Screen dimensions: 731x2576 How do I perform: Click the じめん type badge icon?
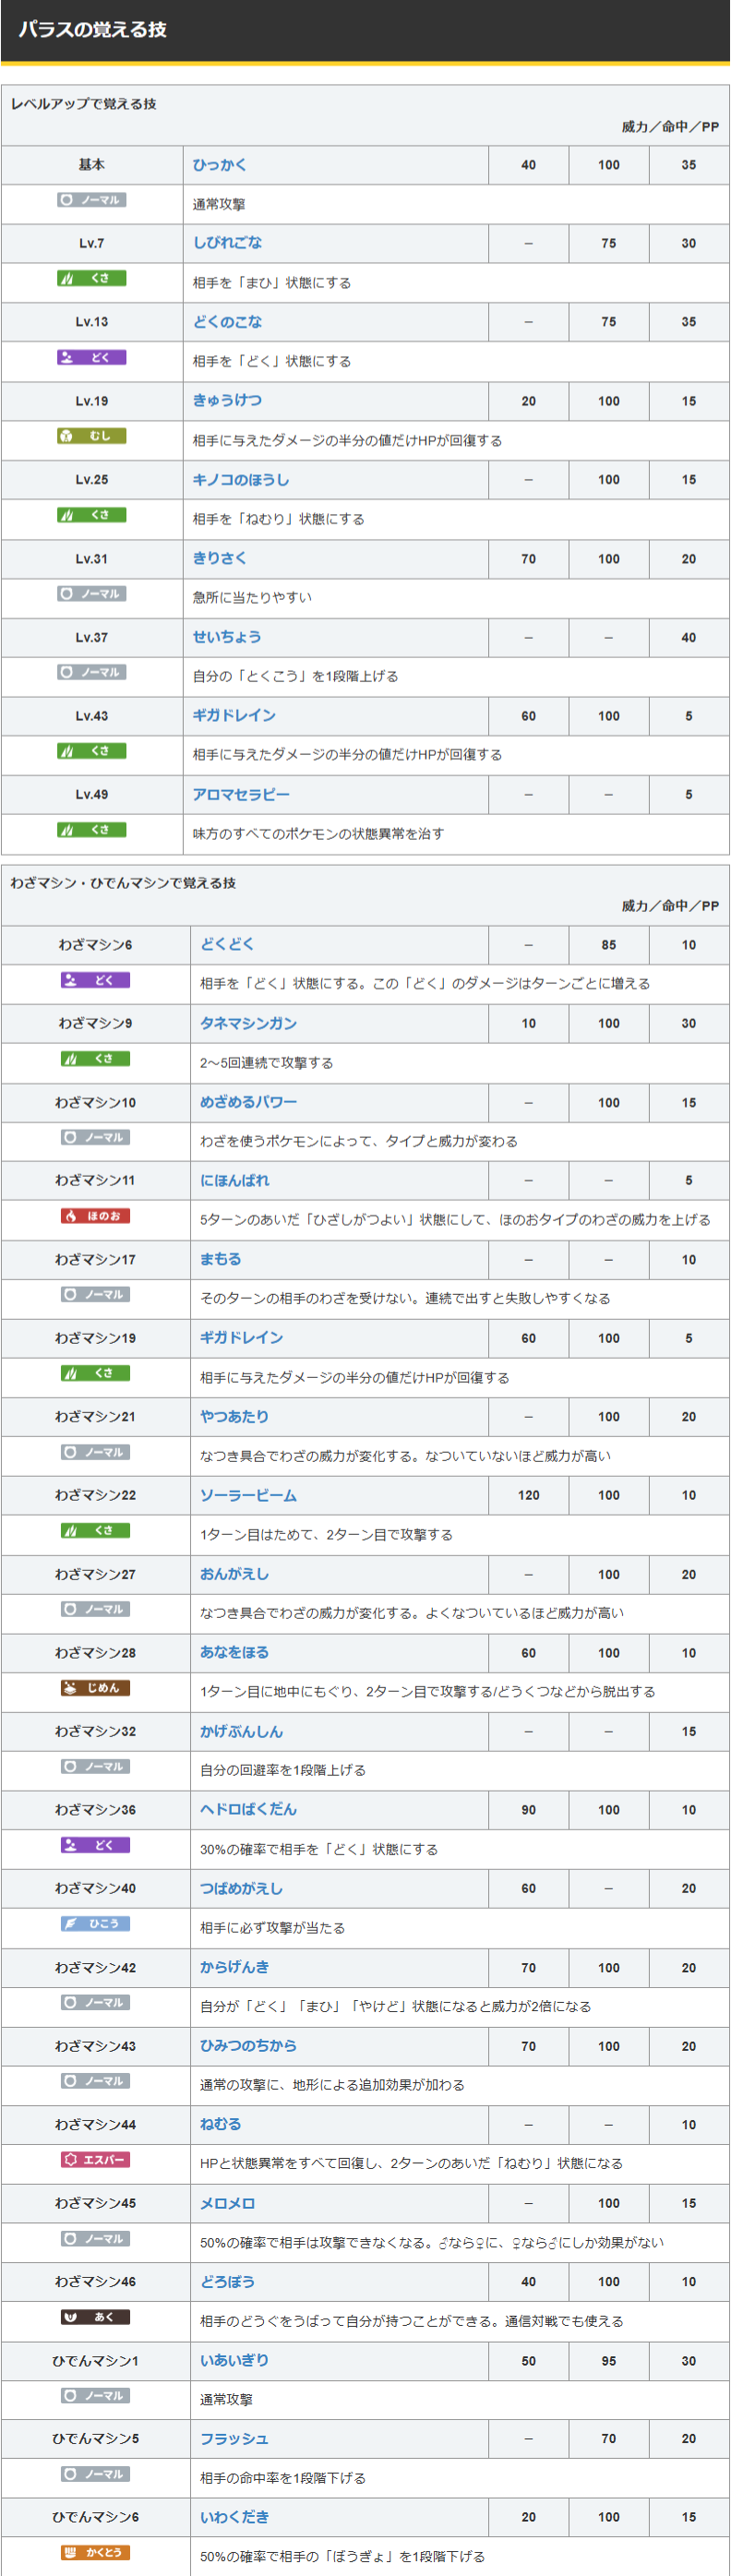point(95,1688)
